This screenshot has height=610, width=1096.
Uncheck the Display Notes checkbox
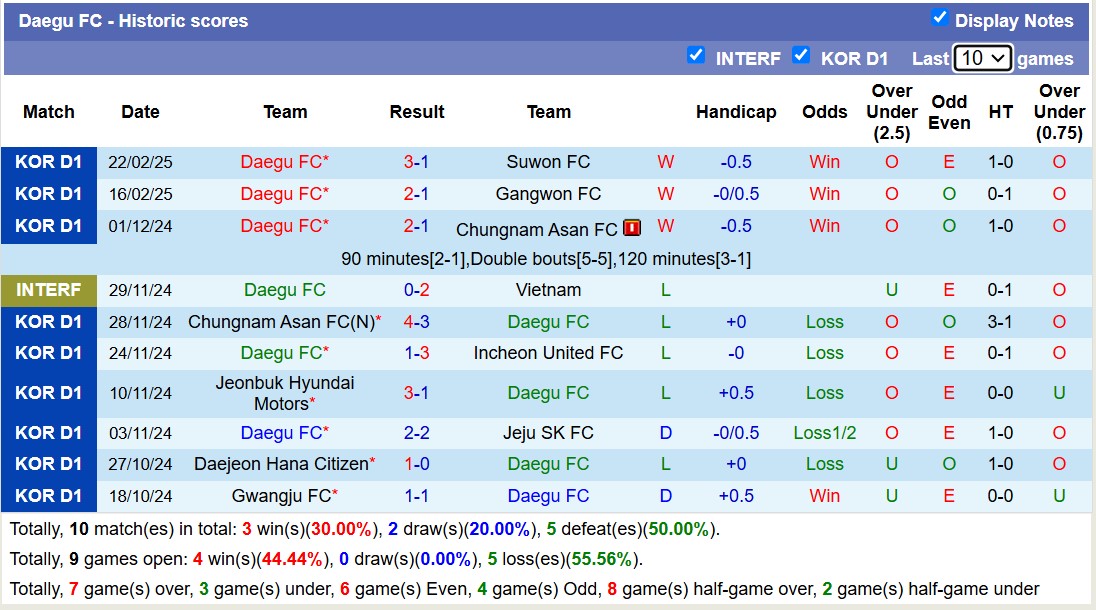point(937,16)
